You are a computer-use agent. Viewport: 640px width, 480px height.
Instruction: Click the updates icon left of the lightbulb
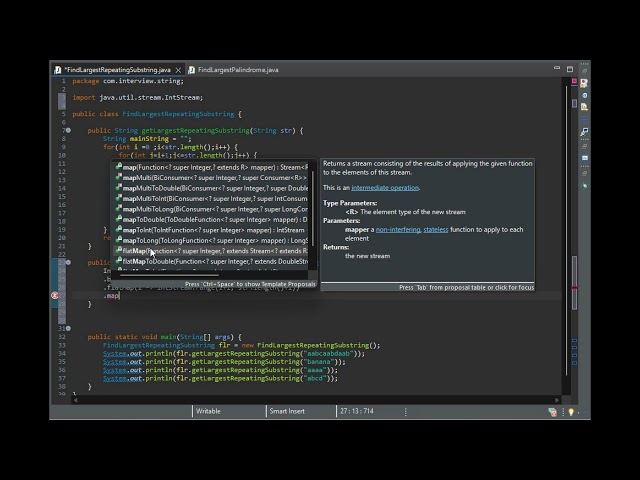click(553, 412)
